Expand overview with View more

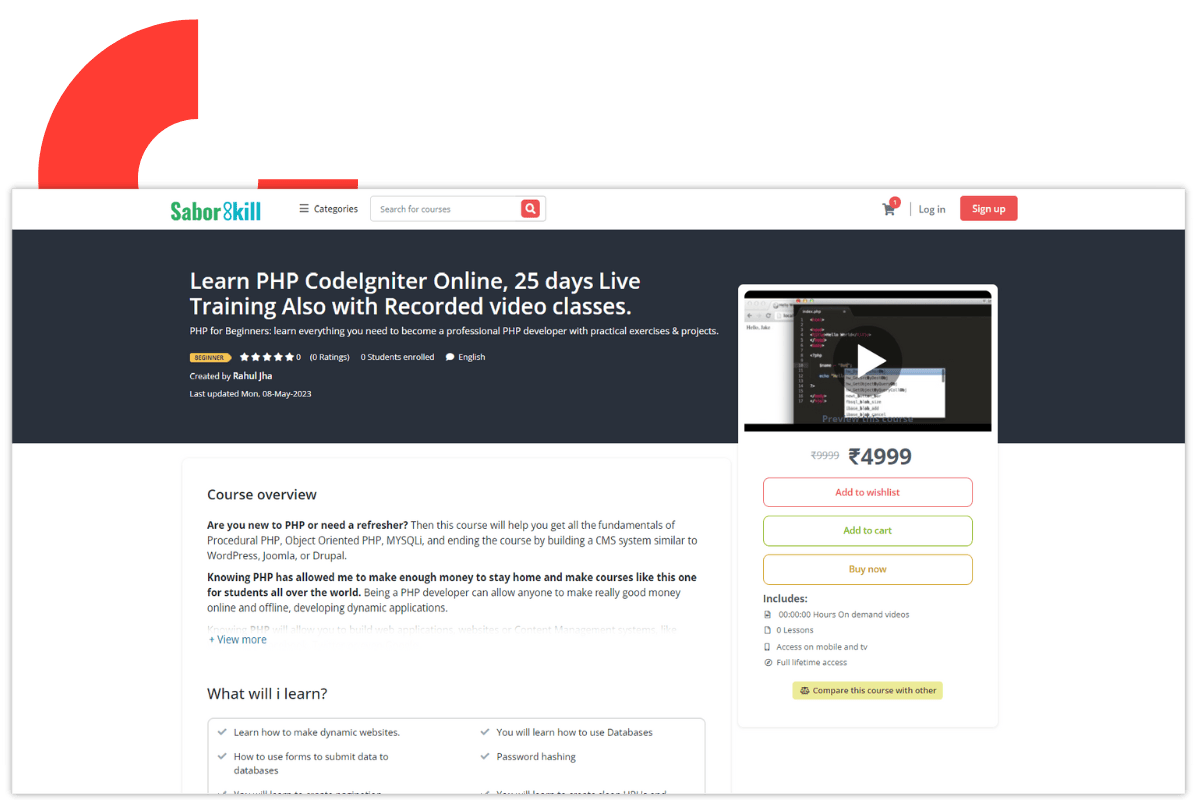(238, 640)
